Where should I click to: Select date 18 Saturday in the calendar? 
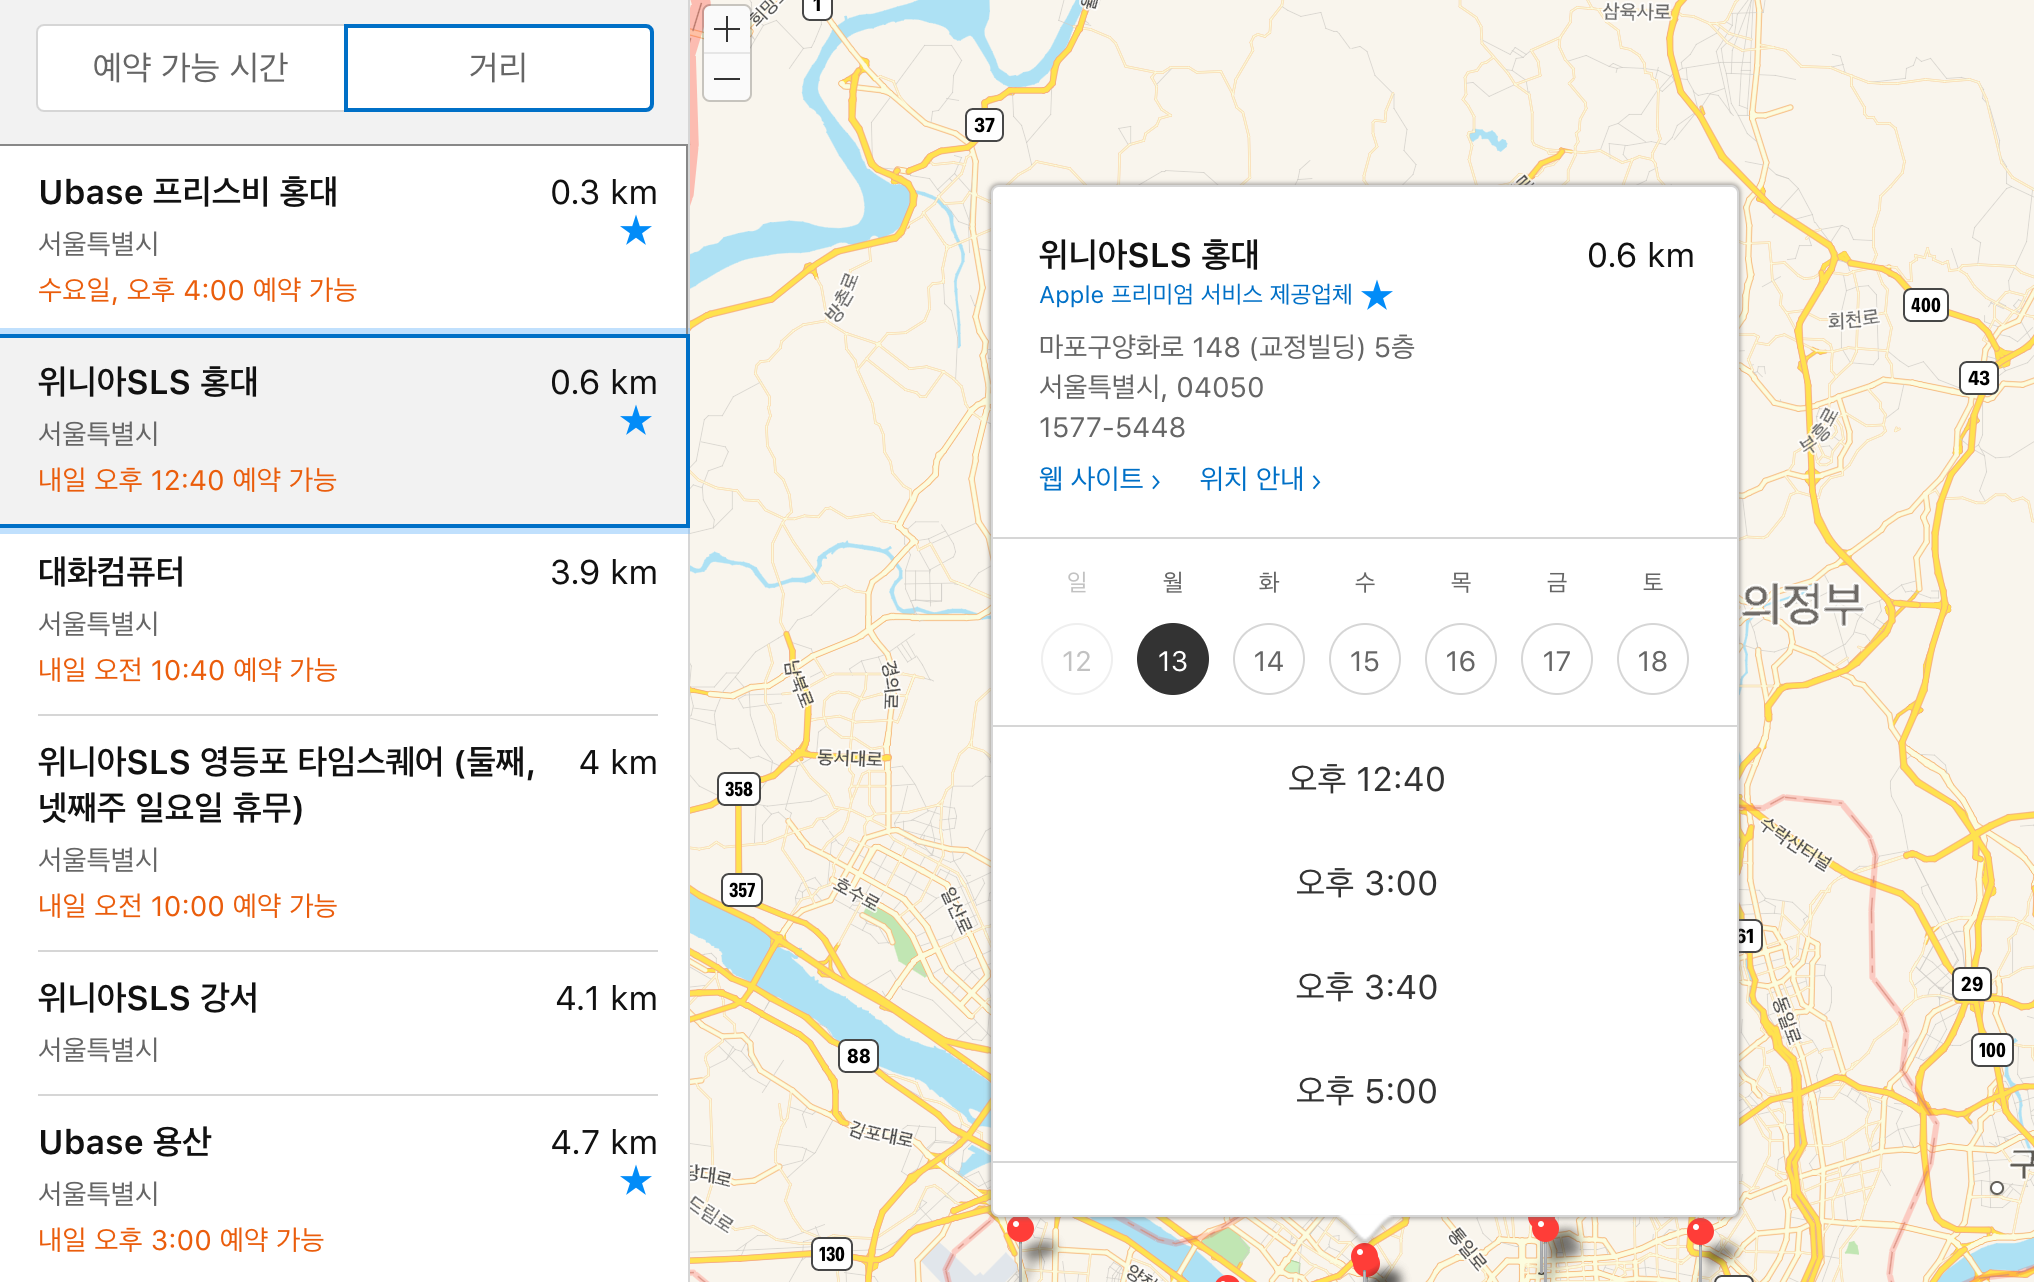click(1652, 660)
